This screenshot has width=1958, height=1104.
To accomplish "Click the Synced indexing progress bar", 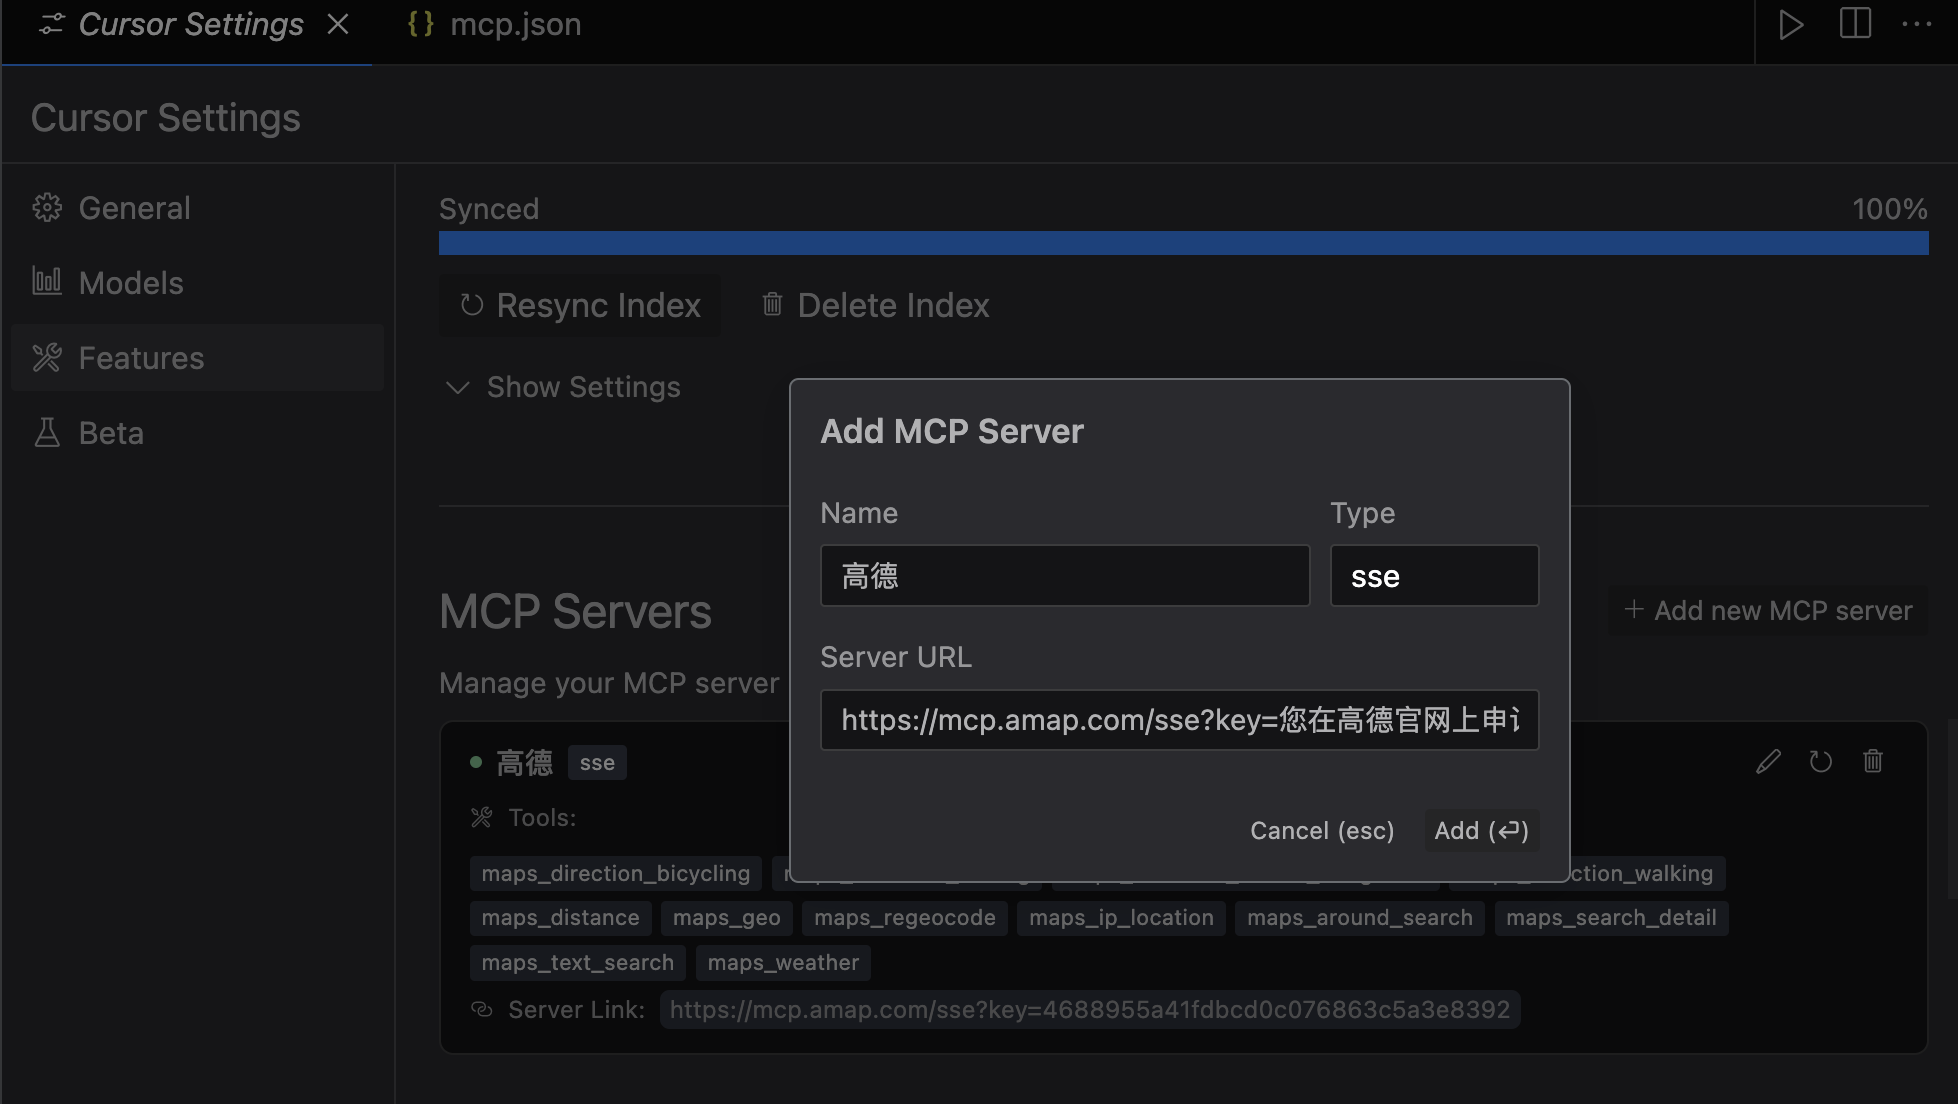I will pyautogui.click(x=1183, y=243).
